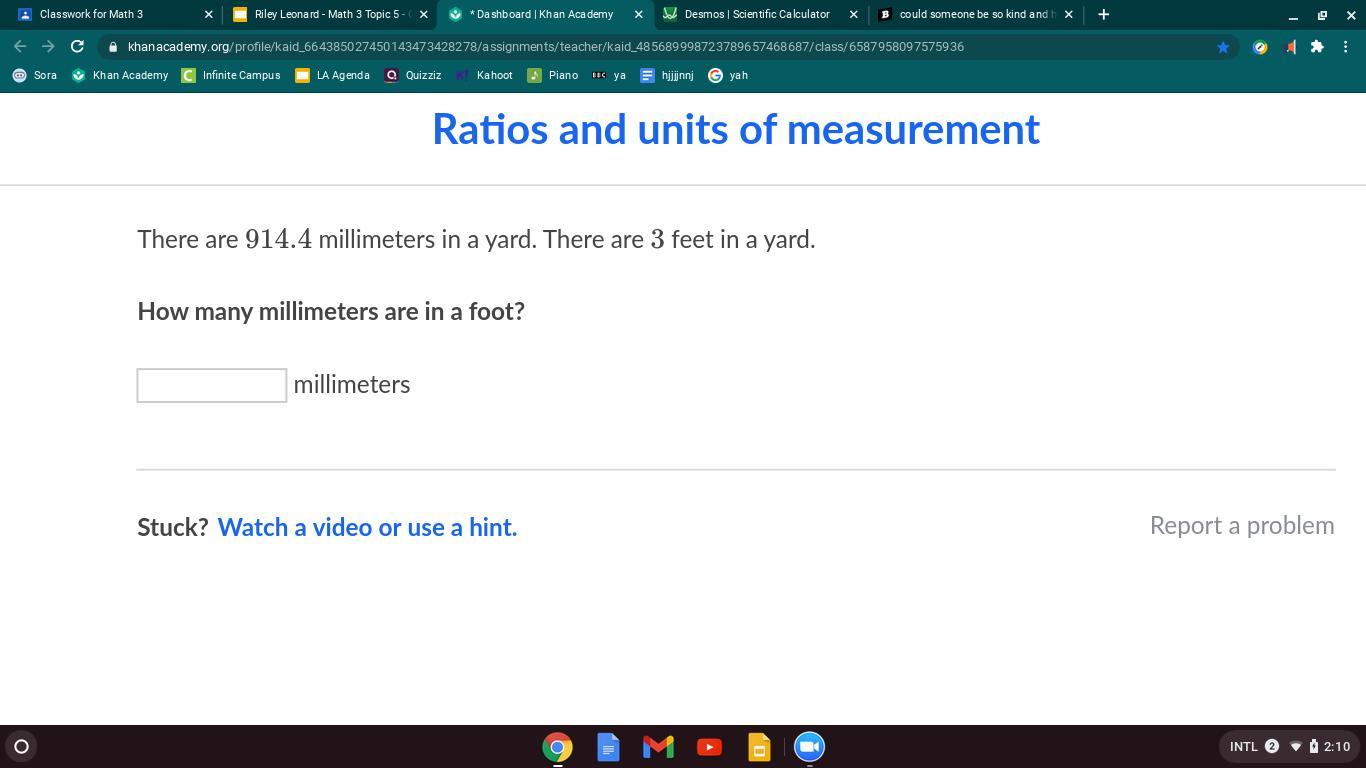Launch YouTube from the shelf
This screenshot has height=768, width=1366.
[709, 747]
